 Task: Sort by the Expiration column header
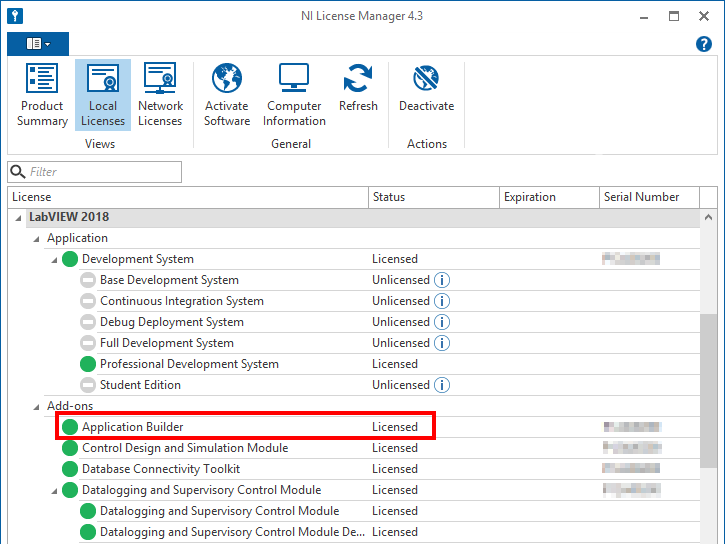click(x=549, y=197)
